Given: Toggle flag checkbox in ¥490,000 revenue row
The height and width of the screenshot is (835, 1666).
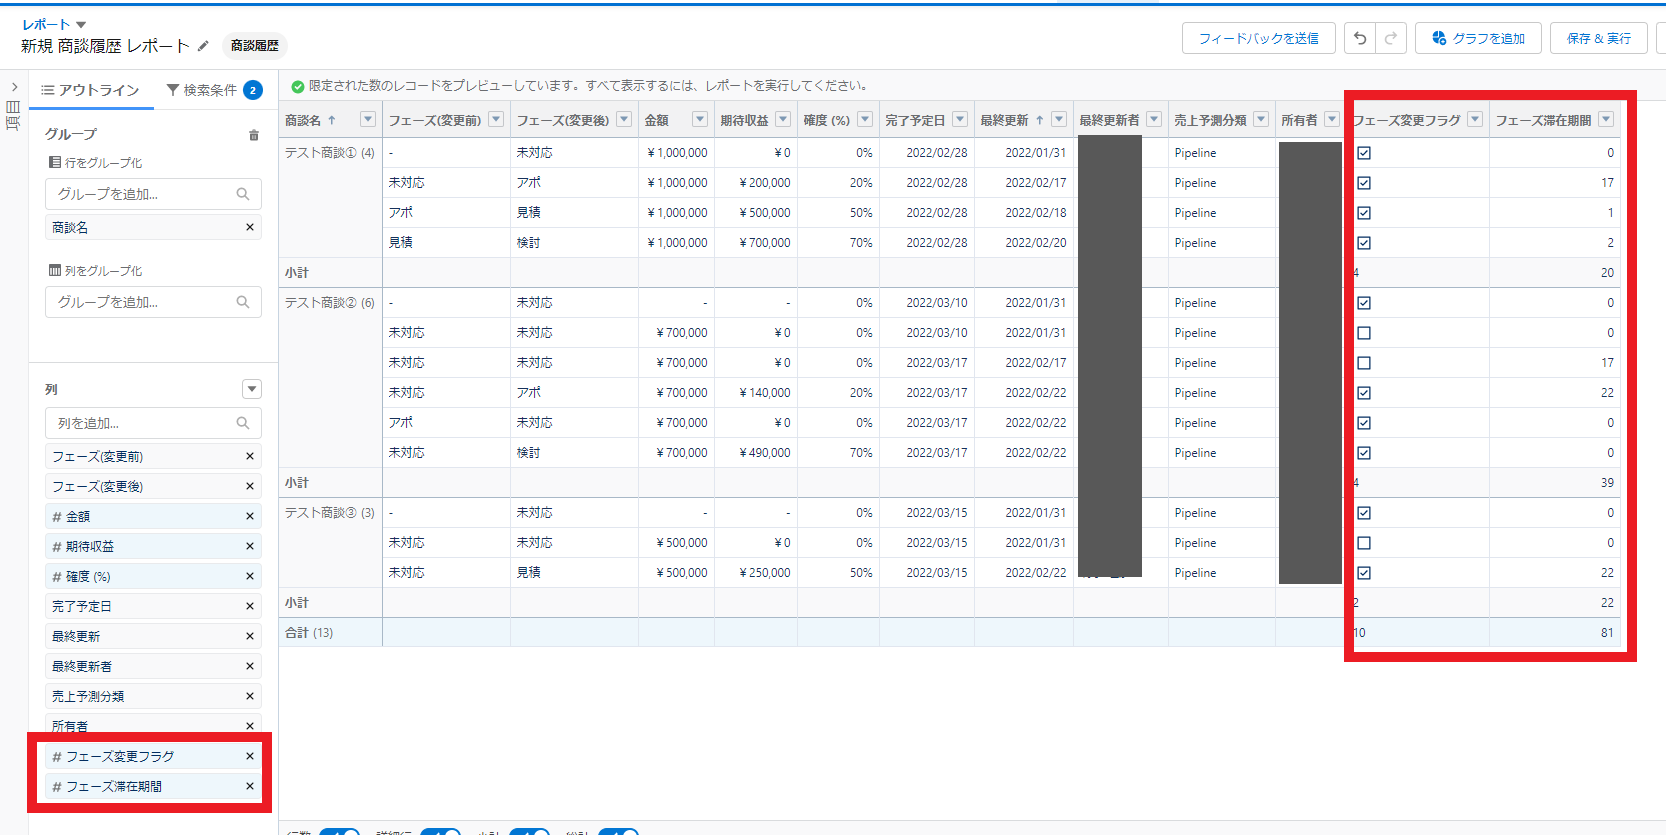Looking at the screenshot, I should [1364, 453].
